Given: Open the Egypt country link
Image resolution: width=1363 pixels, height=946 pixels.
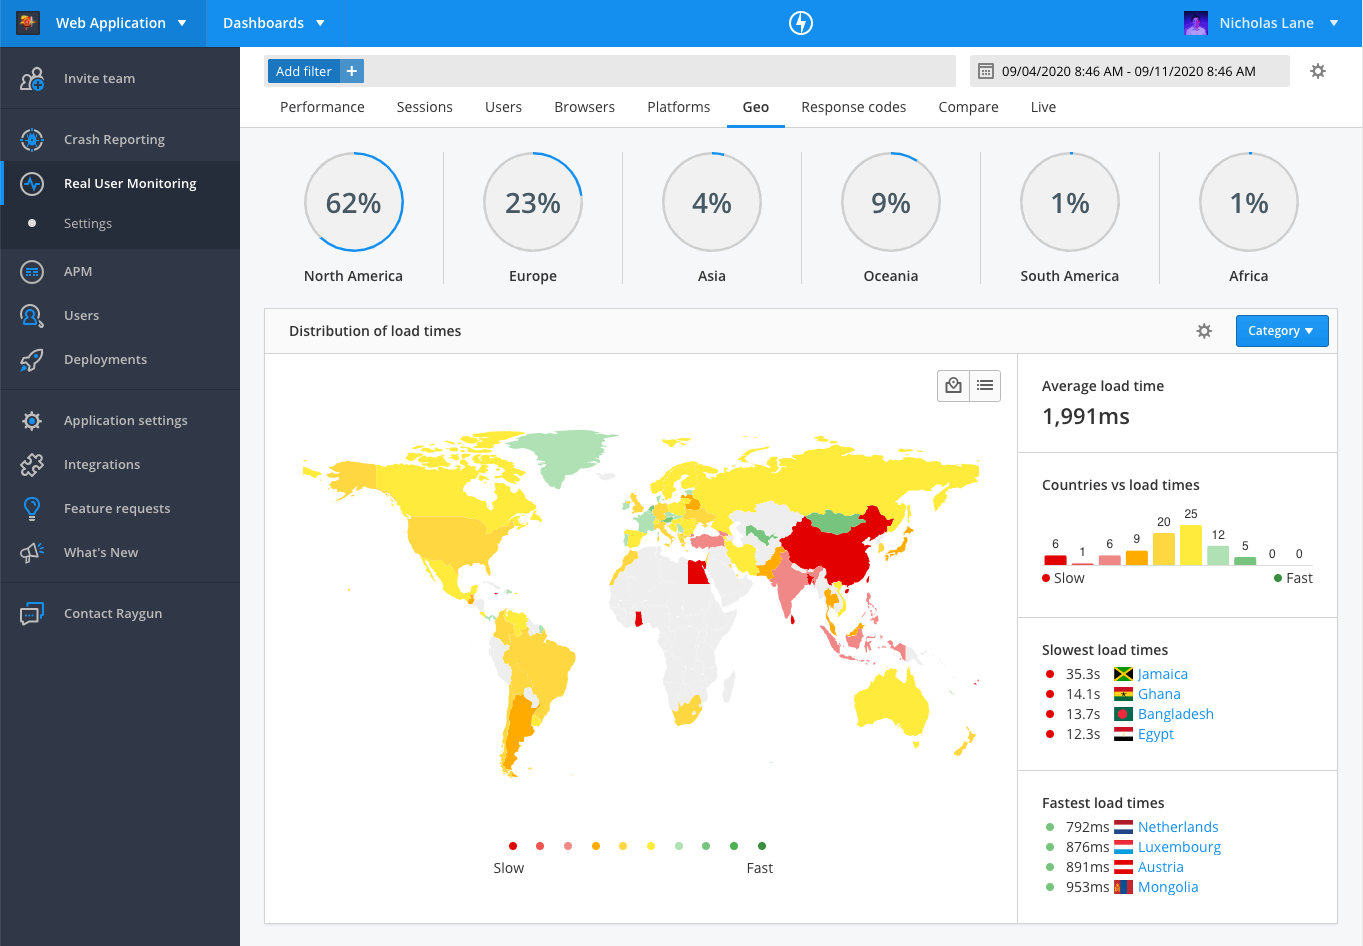Looking at the screenshot, I should pyautogui.click(x=1156, y=734).
